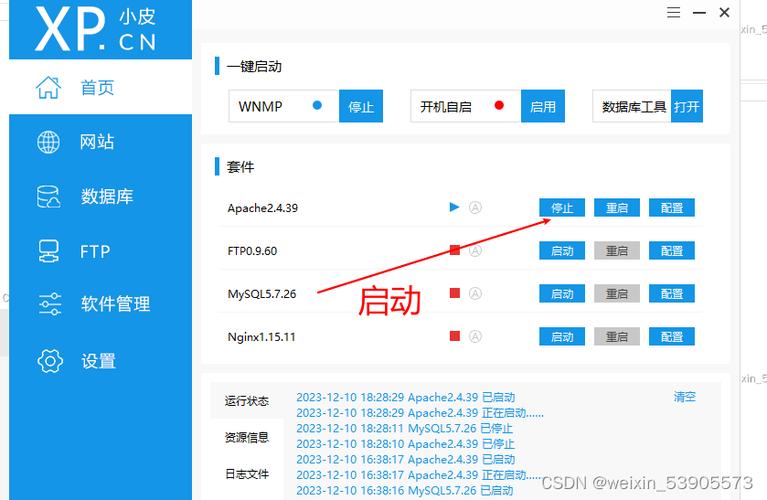Viewport: 767px width, 500px height.
Task: Configure Nginx1.15.11 with 配置 button
Action: [672, 337]
